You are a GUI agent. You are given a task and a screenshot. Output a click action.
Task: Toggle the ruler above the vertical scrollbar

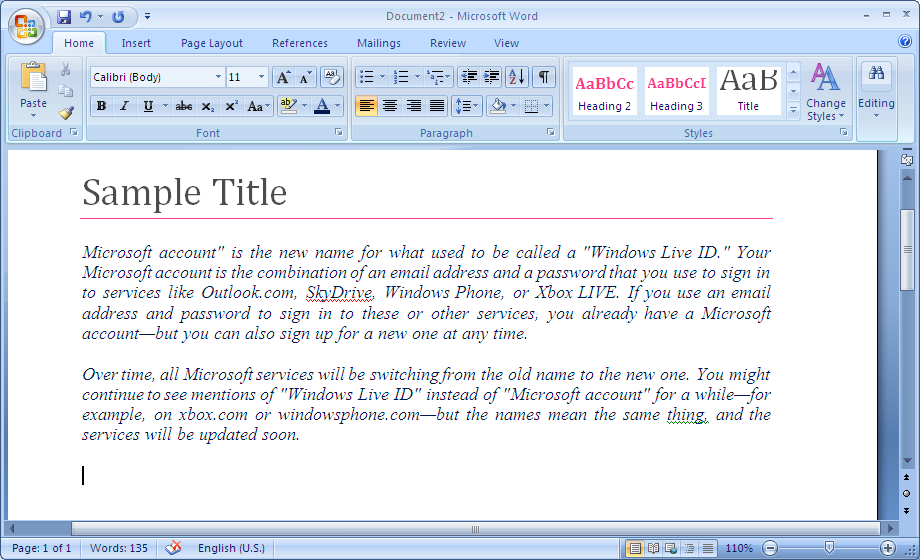[x=907, y=159]
